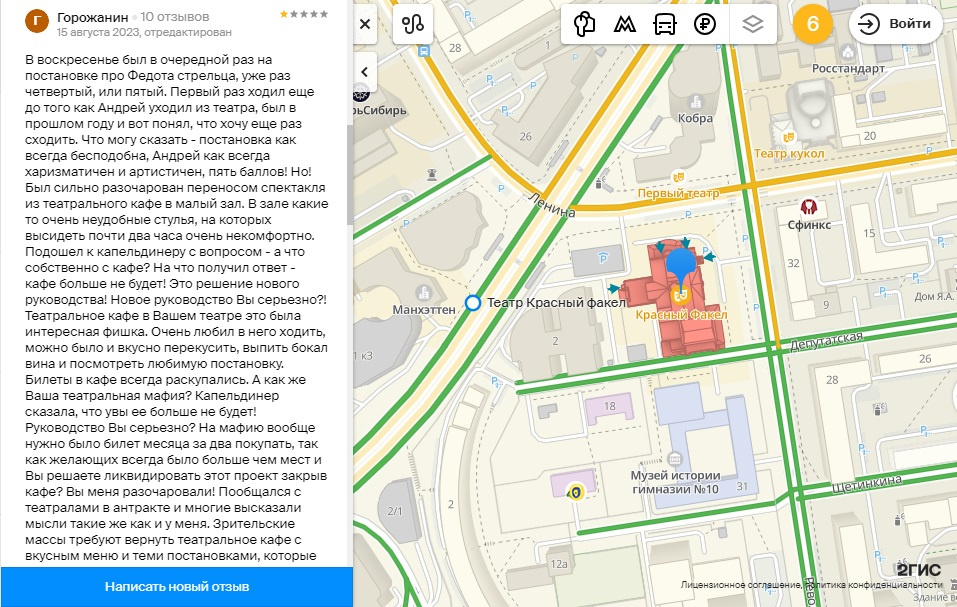Open Политика конфиденциальности link
This screenshot has height=607, width=957.
pos(874,584)
